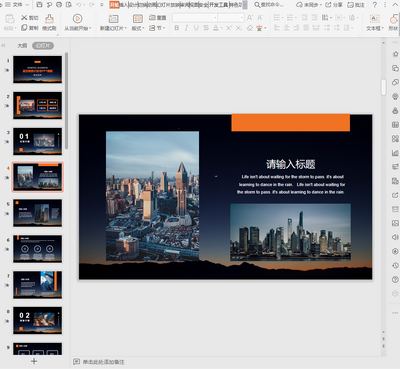Viewport: 400px width, 369px height.
Task: Toggle Subscript formatting
Action: tap(239, 28)
